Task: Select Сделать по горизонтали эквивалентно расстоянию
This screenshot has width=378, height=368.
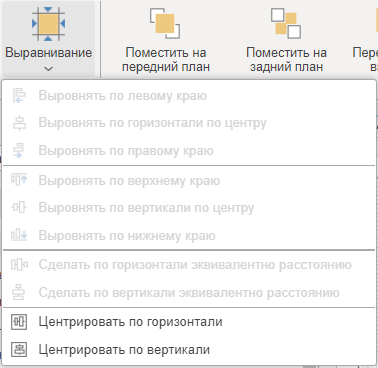Action: pyautogui.click(x=189, y=265)
